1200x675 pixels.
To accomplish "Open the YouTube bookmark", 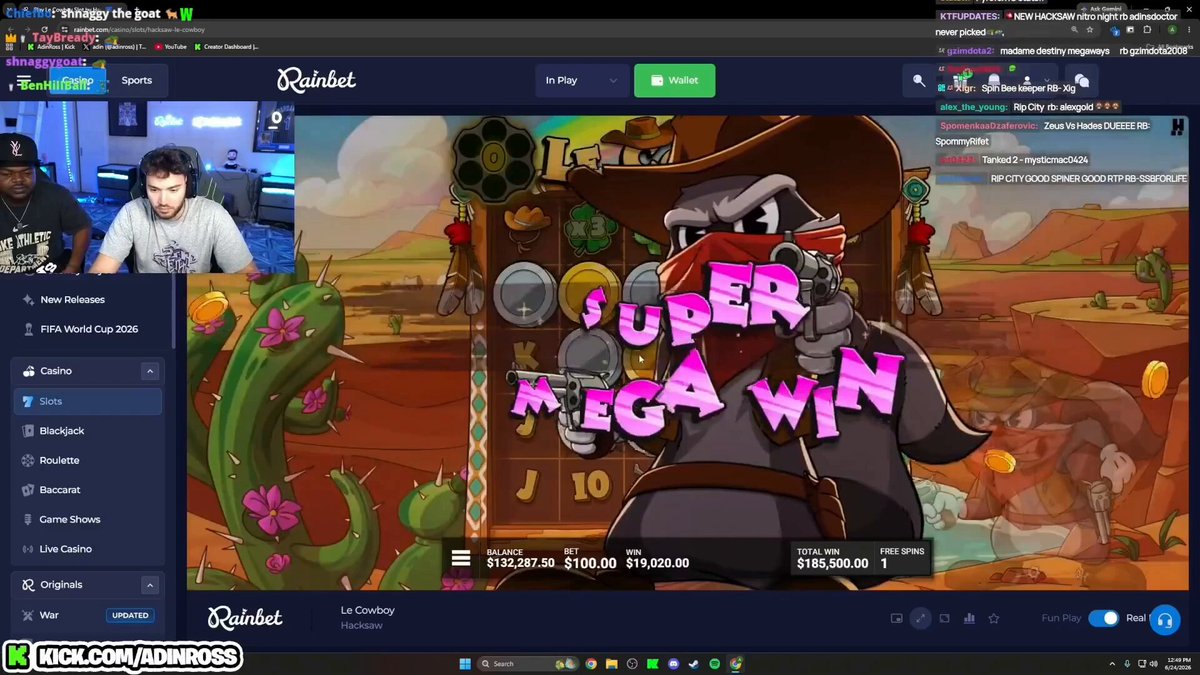I will coord(170,46).
